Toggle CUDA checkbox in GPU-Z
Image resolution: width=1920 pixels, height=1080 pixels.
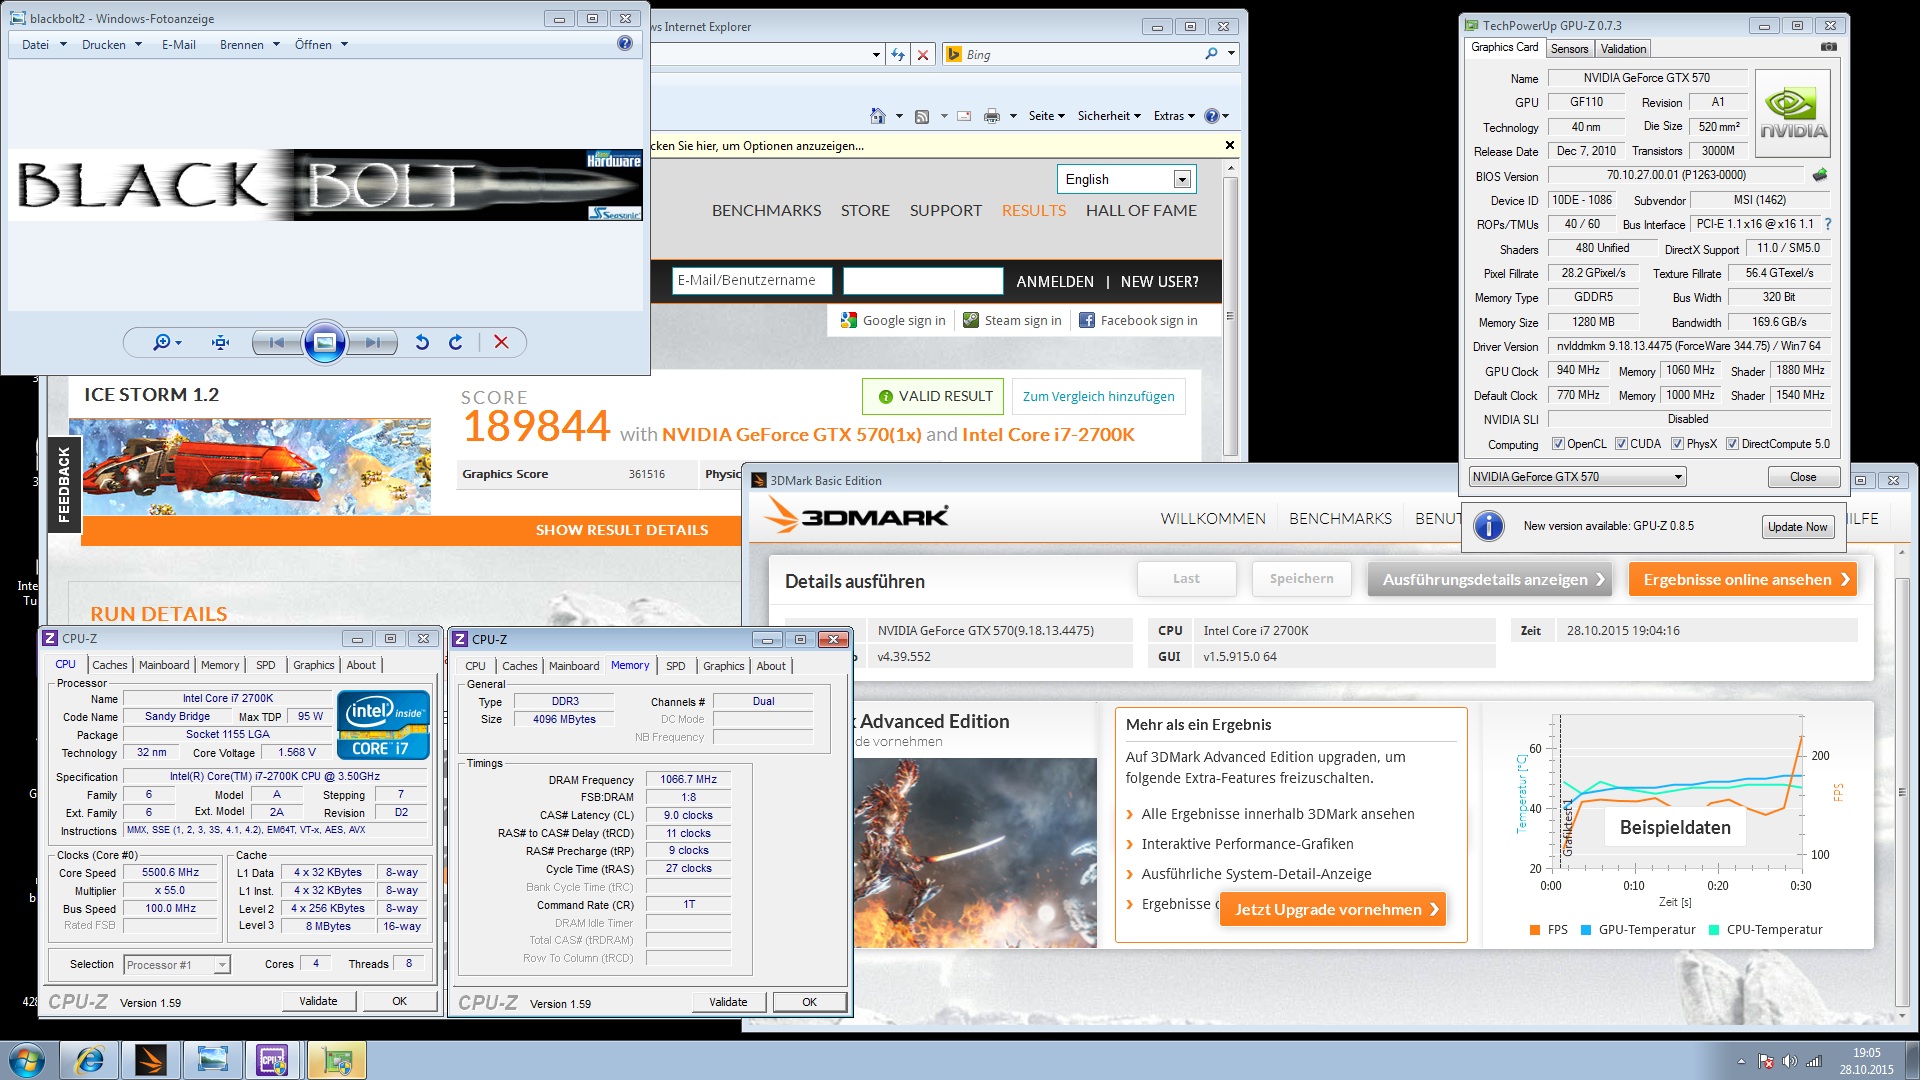(1621, 444)
